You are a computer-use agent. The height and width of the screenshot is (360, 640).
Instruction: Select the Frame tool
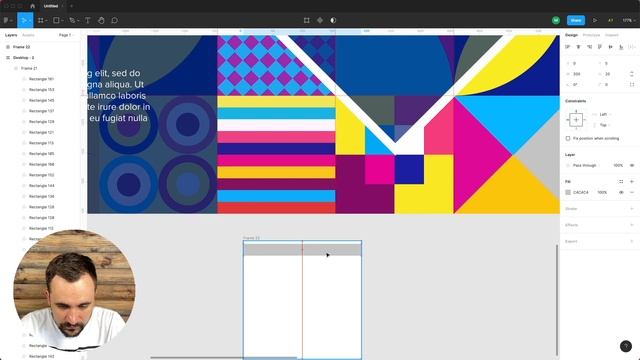(x=41, y=20)
